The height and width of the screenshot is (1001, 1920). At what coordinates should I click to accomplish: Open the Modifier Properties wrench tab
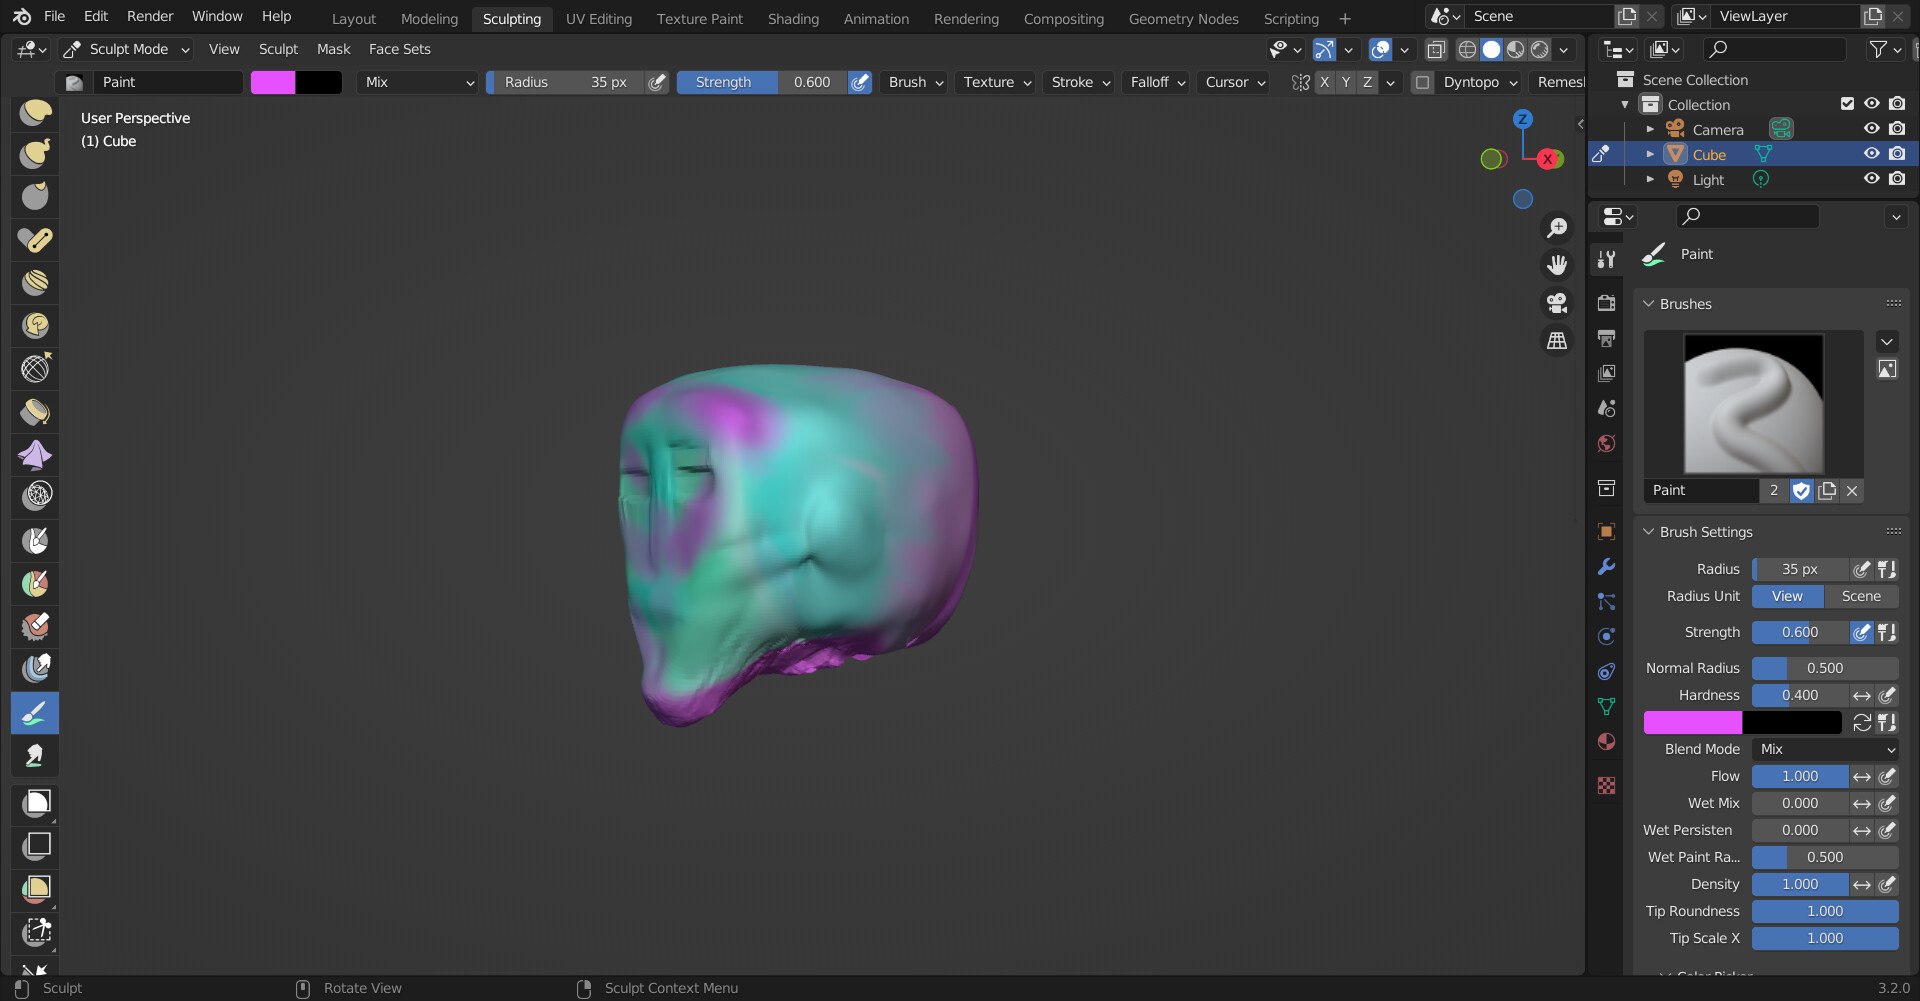pyautogui.click(x=1606, y=566)
